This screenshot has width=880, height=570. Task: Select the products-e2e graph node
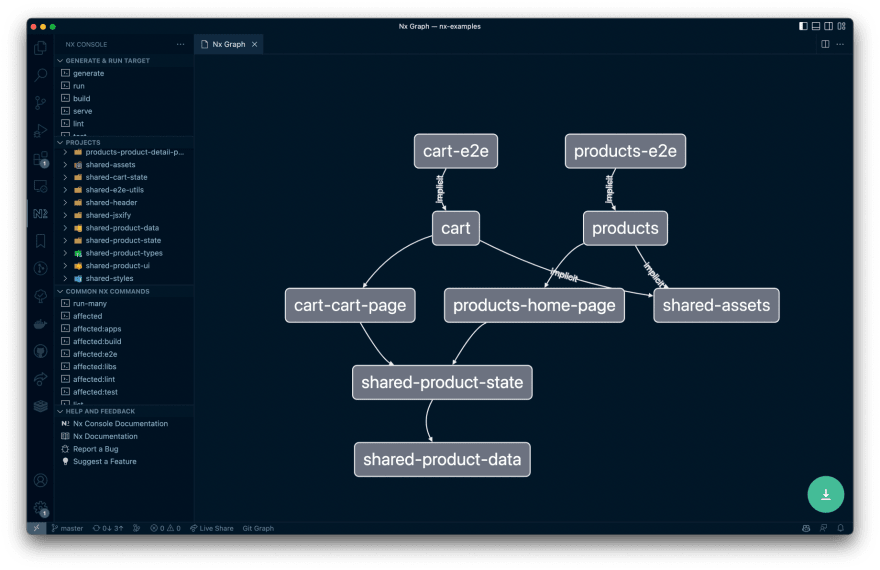coord(625,151)
